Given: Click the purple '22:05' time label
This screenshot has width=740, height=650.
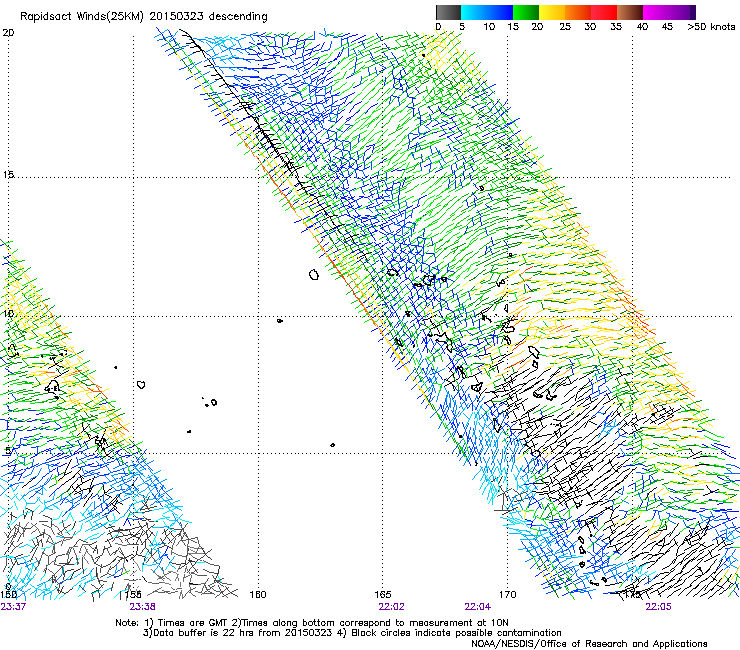Looking at the screenshot, I should [x=658, y=607].
